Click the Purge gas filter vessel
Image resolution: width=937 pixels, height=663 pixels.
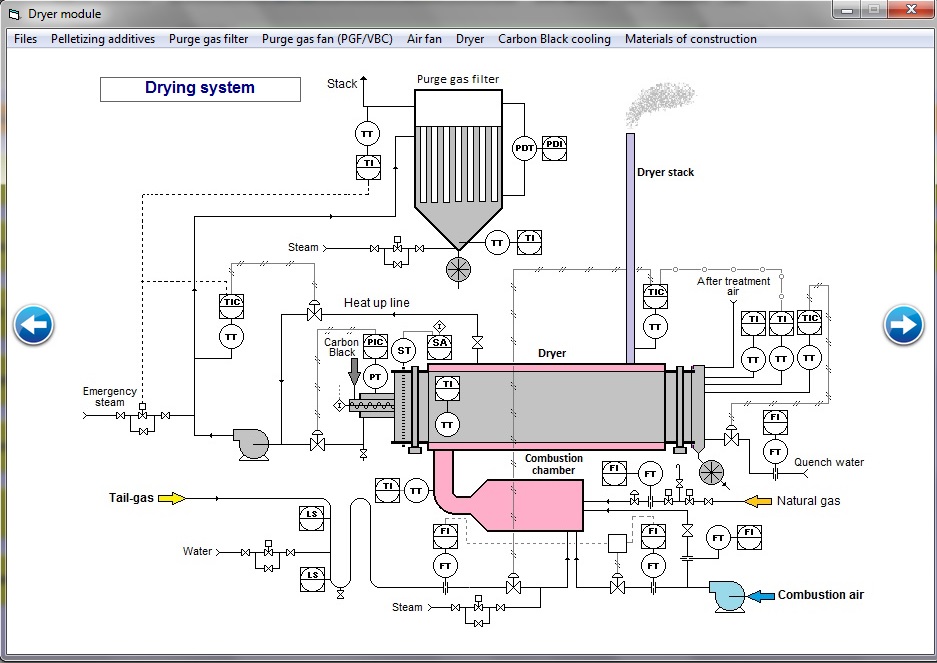coord(458,169)
